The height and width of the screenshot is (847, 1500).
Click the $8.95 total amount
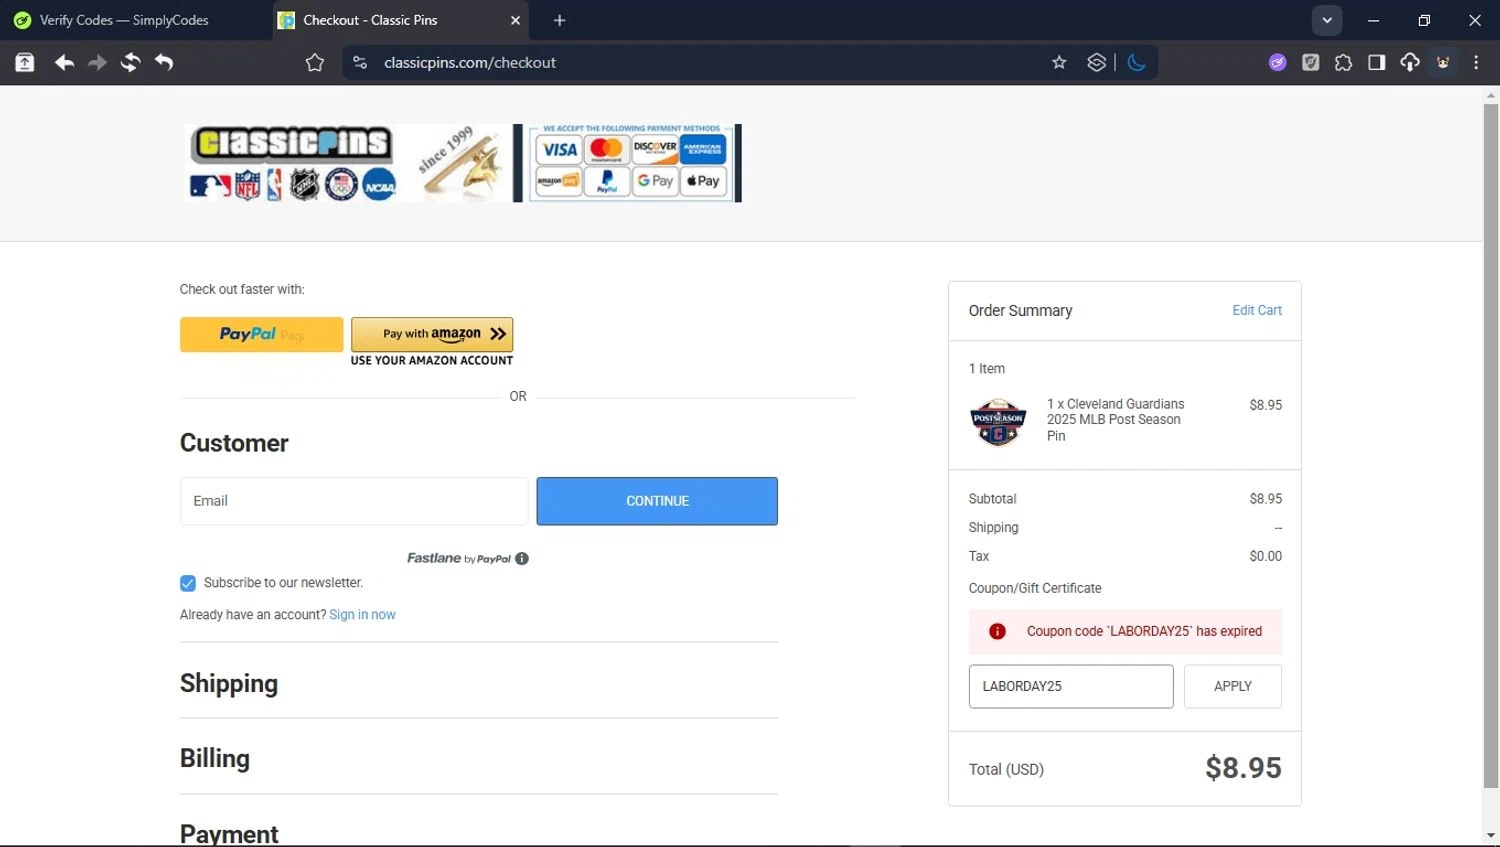point(1243,768)
